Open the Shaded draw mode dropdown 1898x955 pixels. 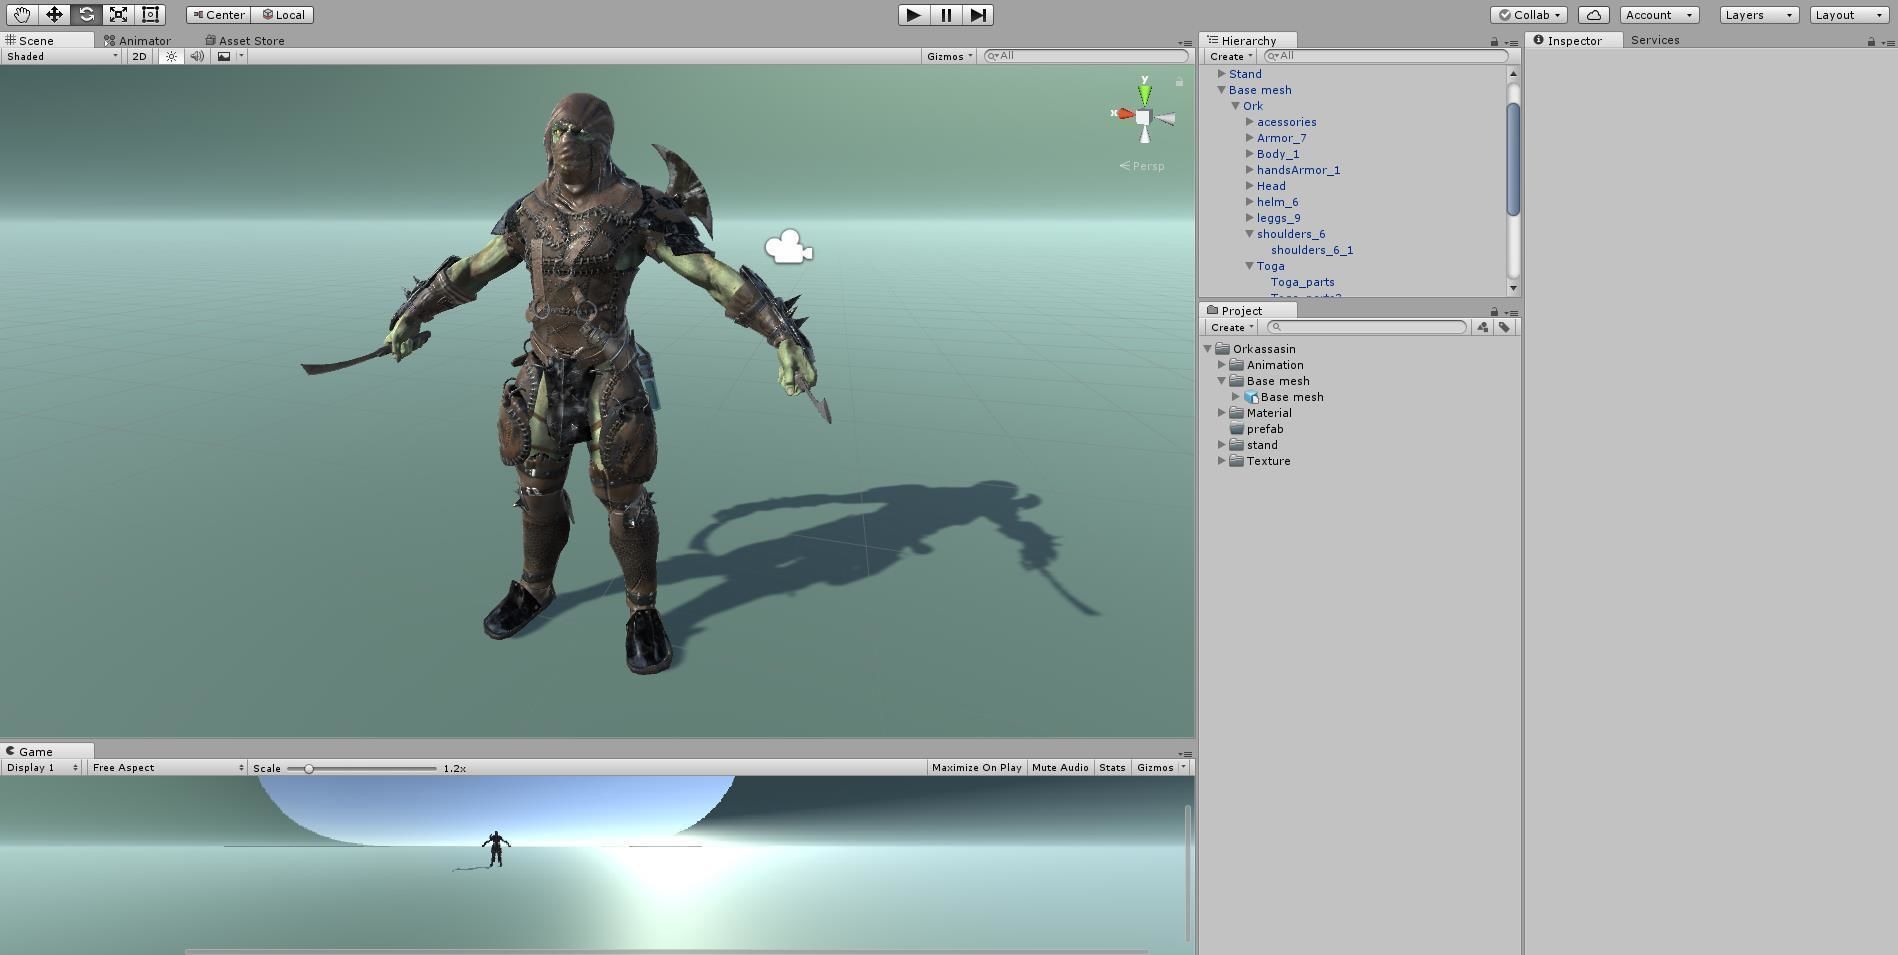pyautogui.click(x=62, y=56)
